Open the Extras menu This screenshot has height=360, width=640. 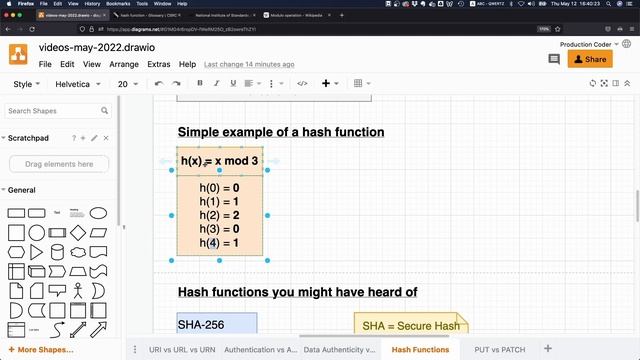tap(158, 64)
